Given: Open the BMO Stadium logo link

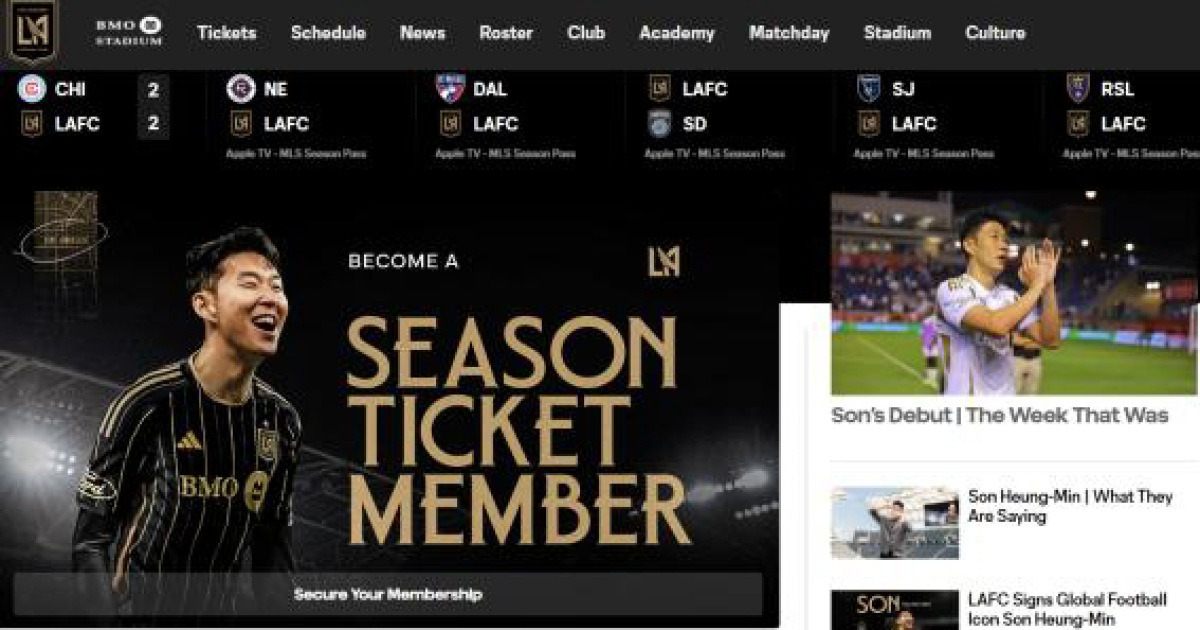Looking at the screenshot, I should coord(129,31).
